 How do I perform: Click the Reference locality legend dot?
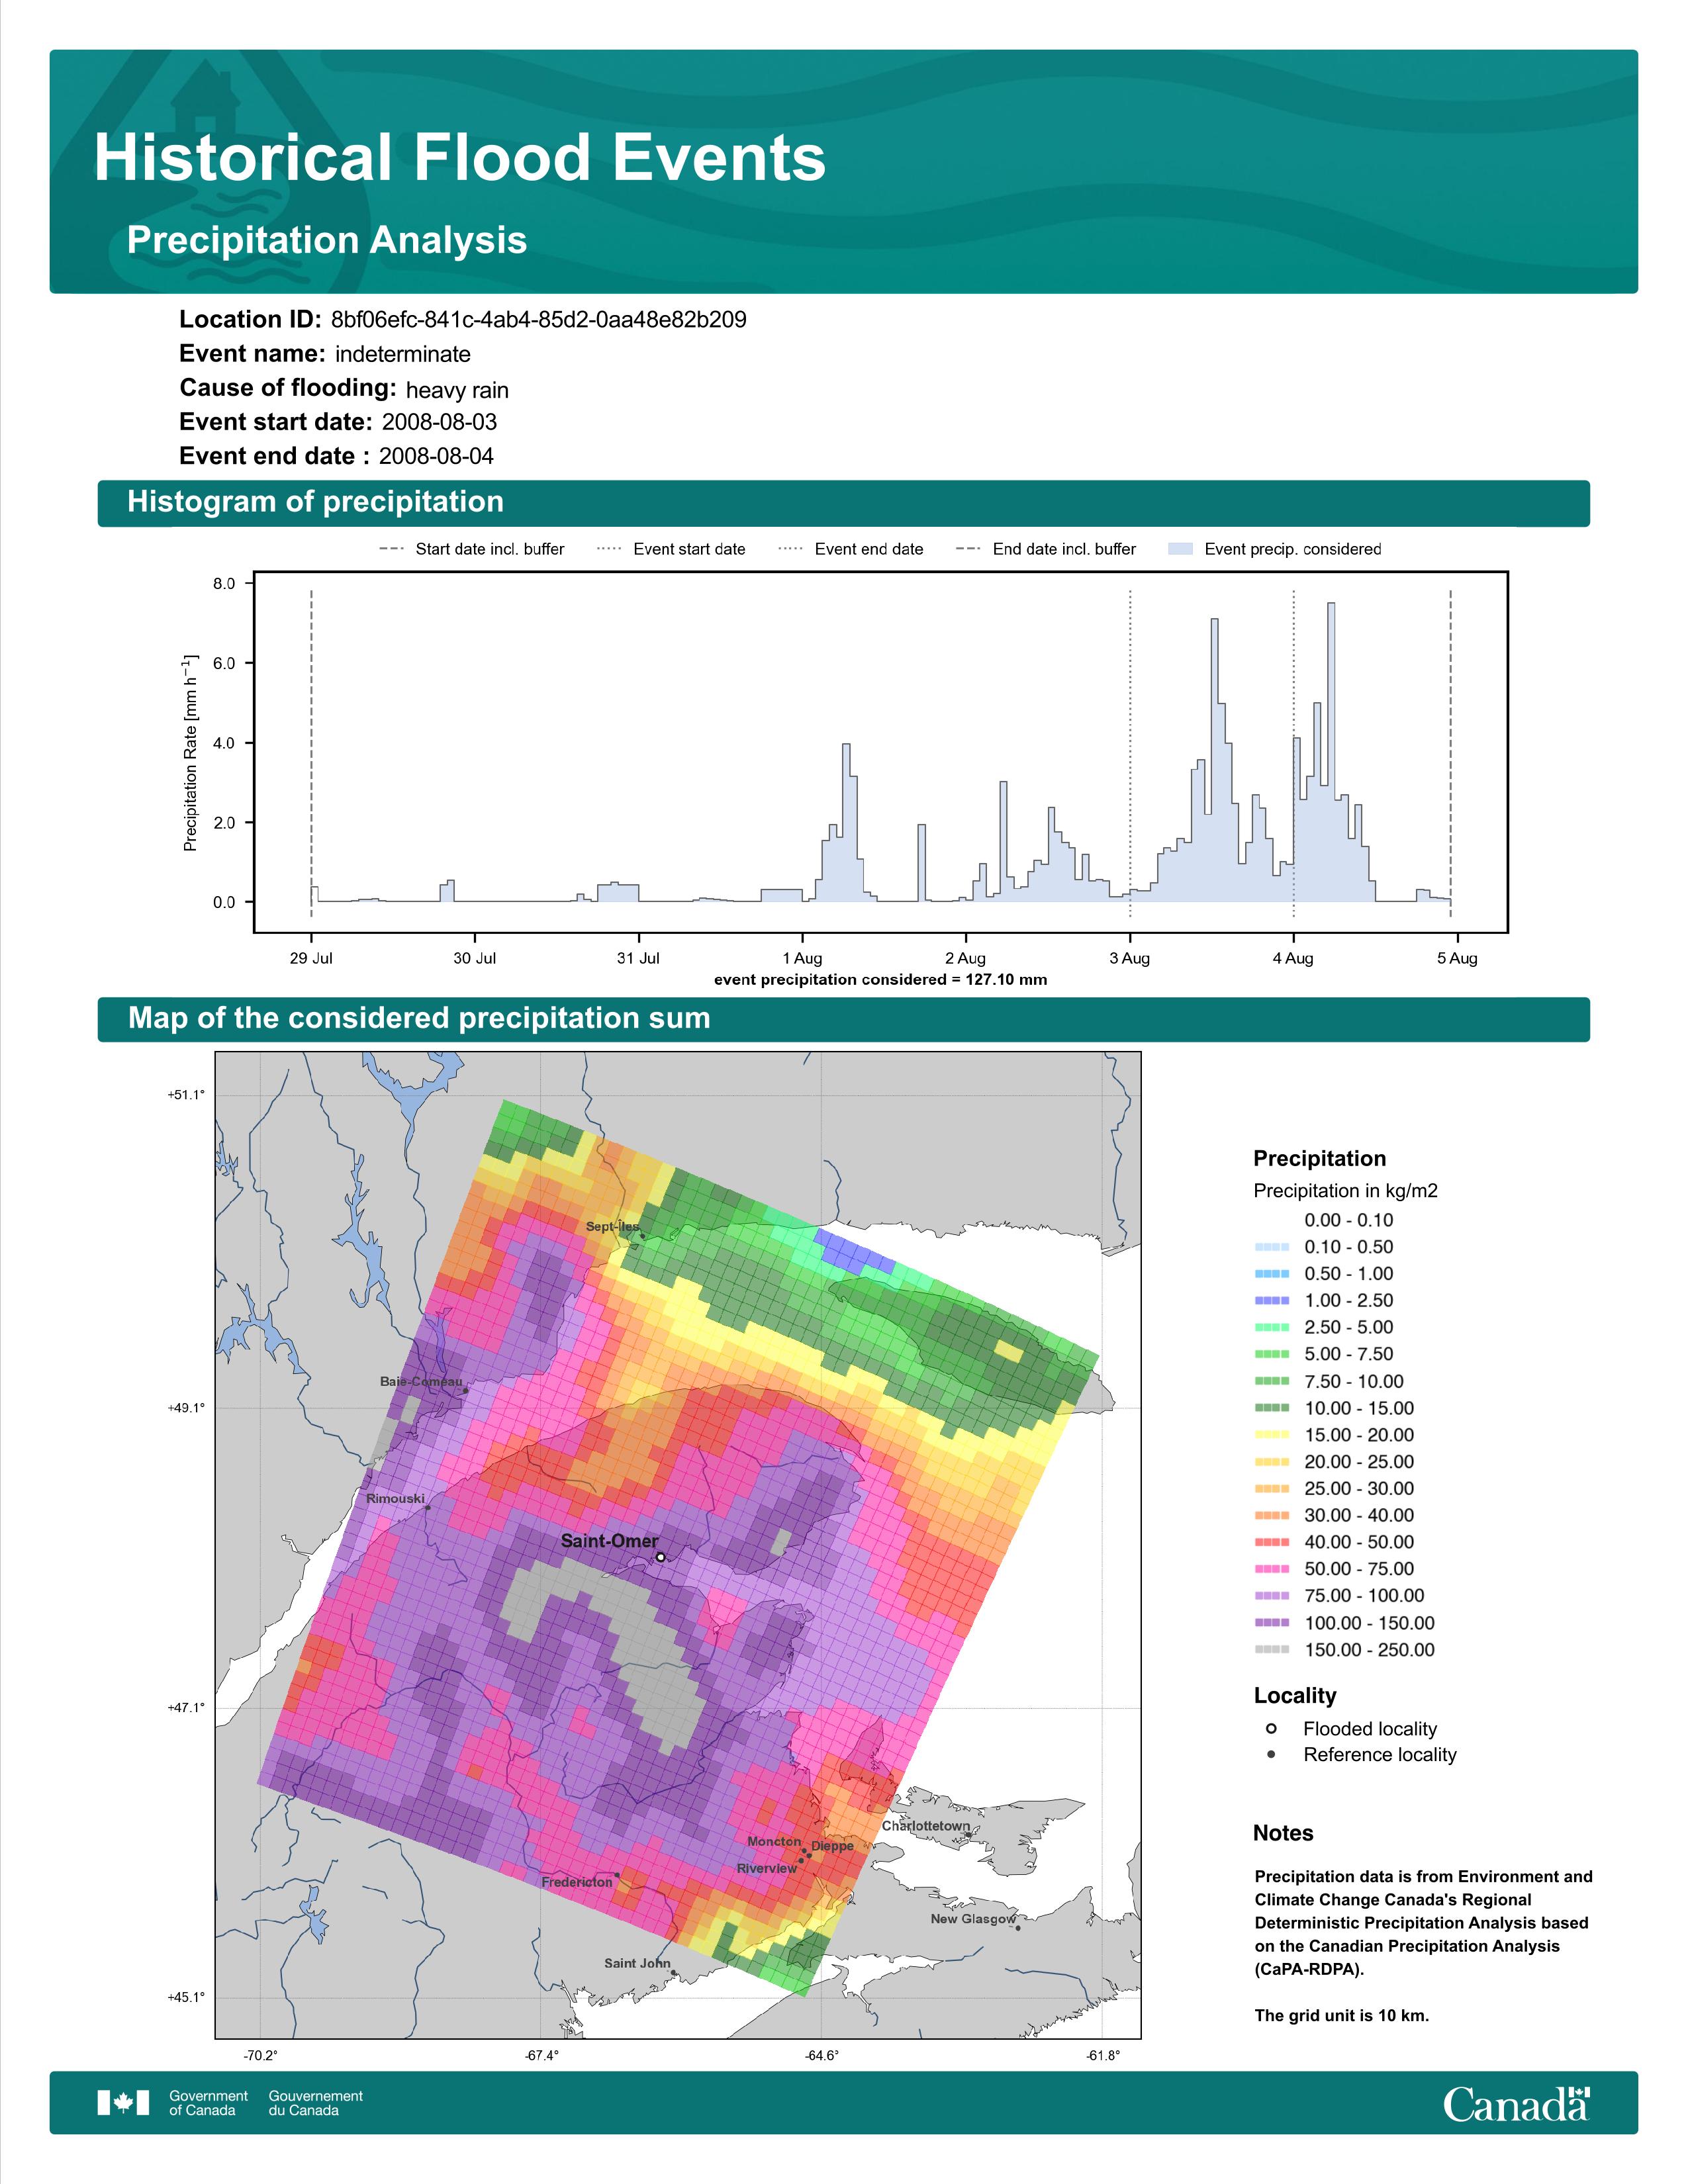pos(1271,1754)
